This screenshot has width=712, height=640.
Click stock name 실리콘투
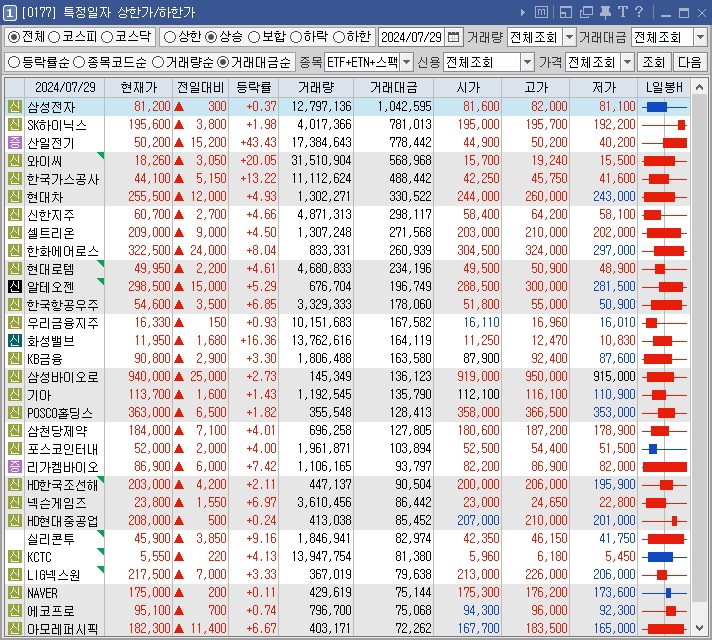pyautogui.click(x=50, y=539)
